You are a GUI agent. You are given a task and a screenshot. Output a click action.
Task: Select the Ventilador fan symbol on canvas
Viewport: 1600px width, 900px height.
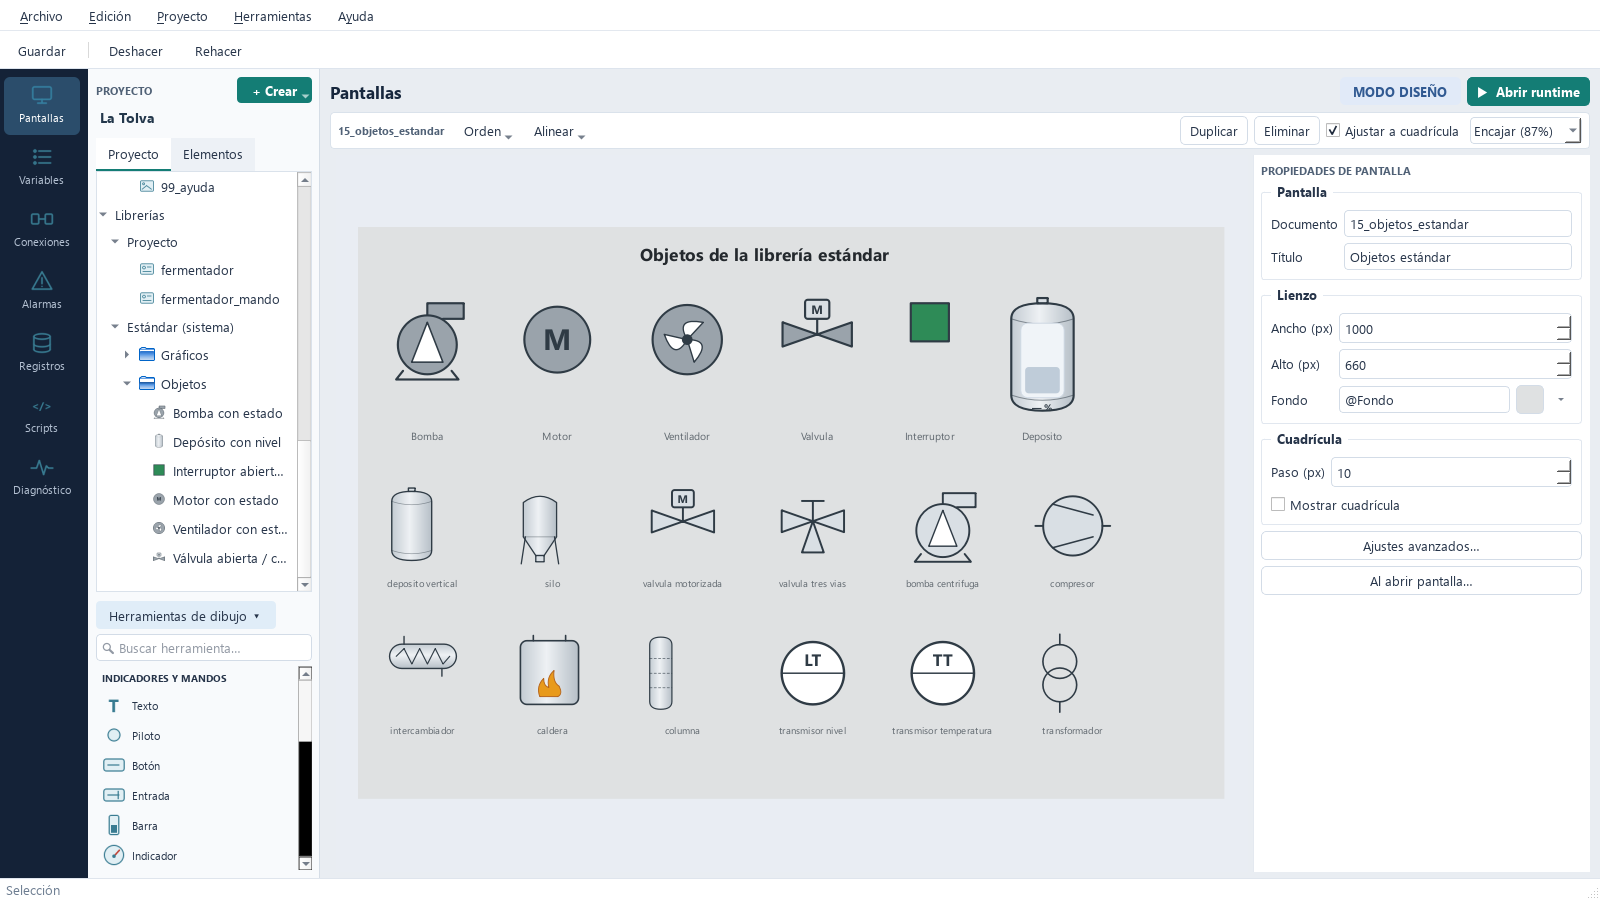coord(687,340)
